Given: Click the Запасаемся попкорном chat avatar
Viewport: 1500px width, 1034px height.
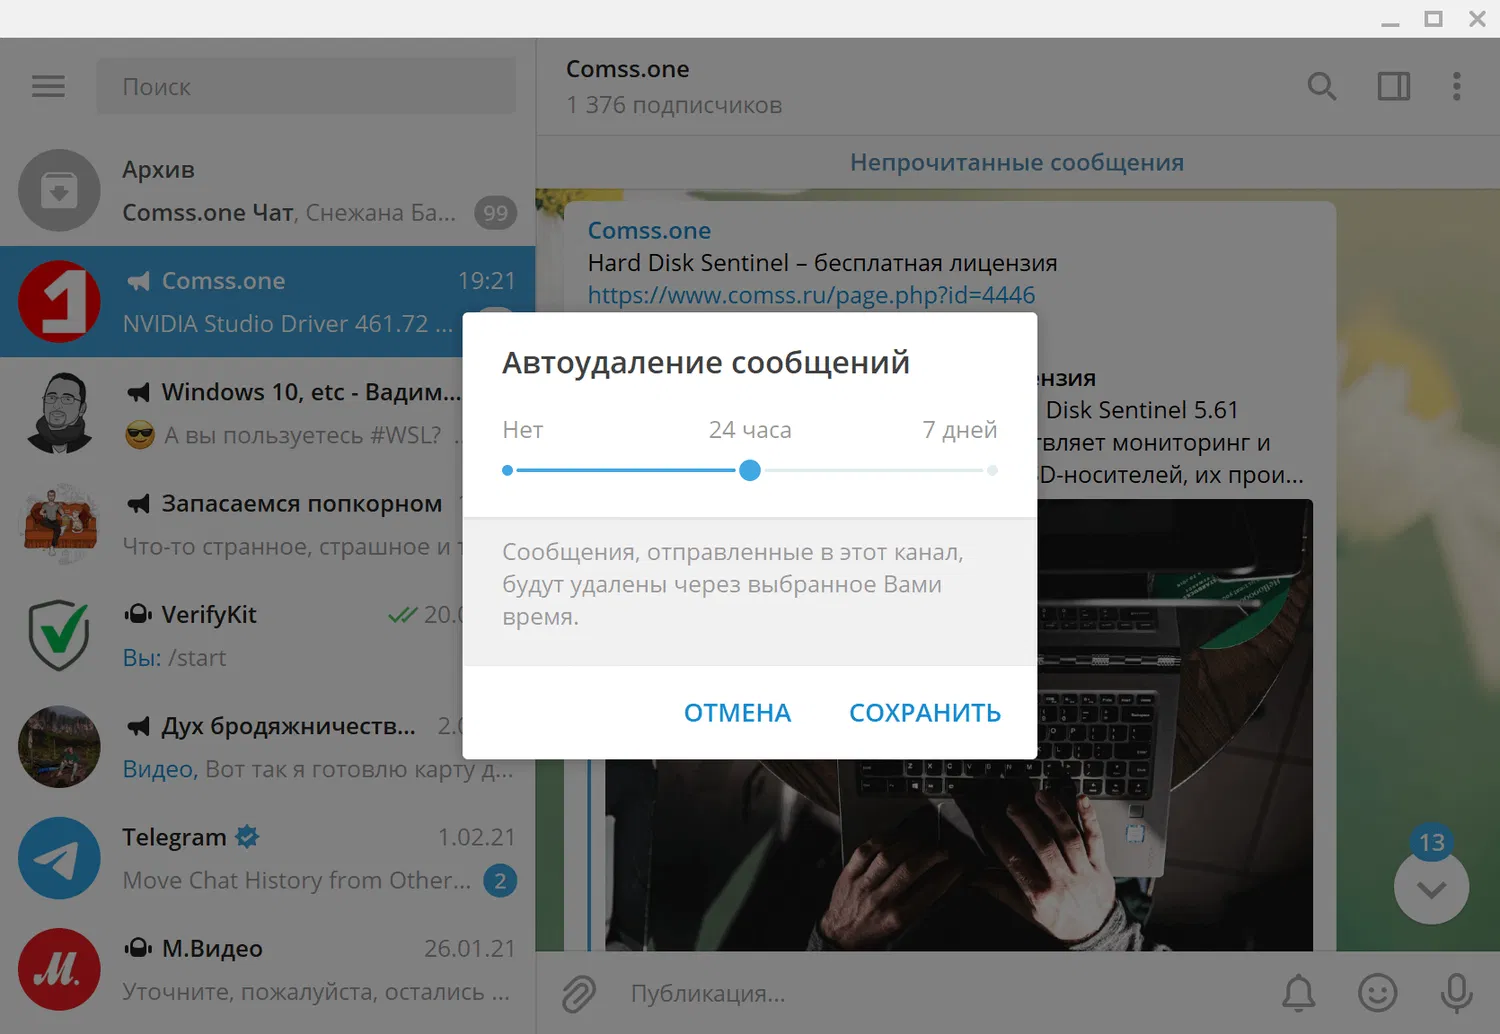Looking at the screenshot, I should [x=59, y=524].
